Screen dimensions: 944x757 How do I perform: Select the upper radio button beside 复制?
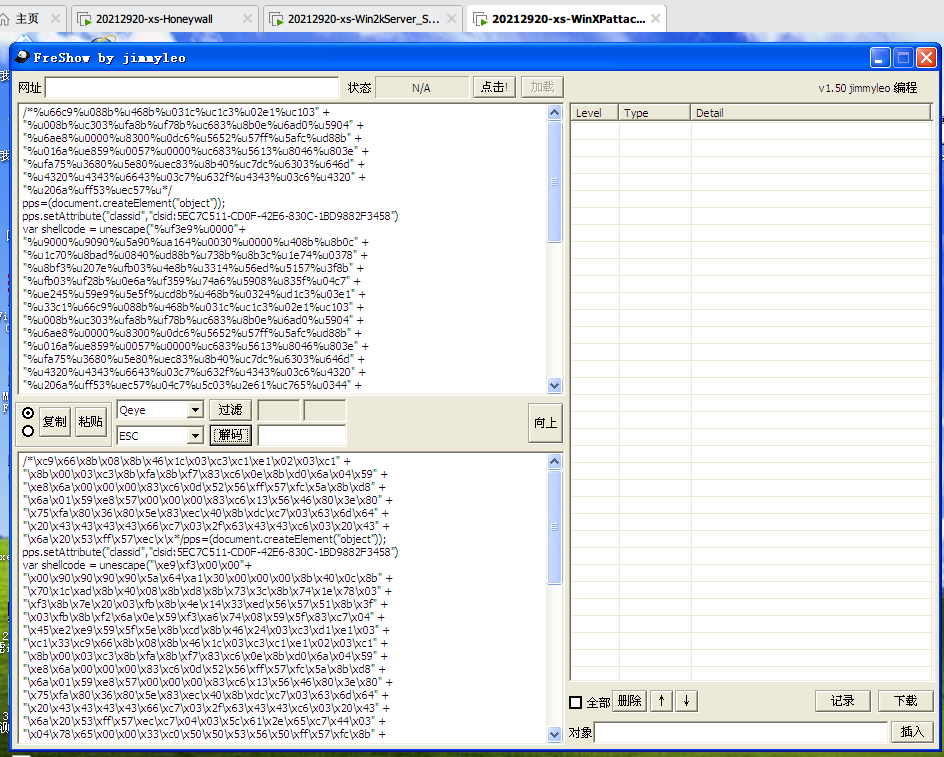tap(28, 413)
